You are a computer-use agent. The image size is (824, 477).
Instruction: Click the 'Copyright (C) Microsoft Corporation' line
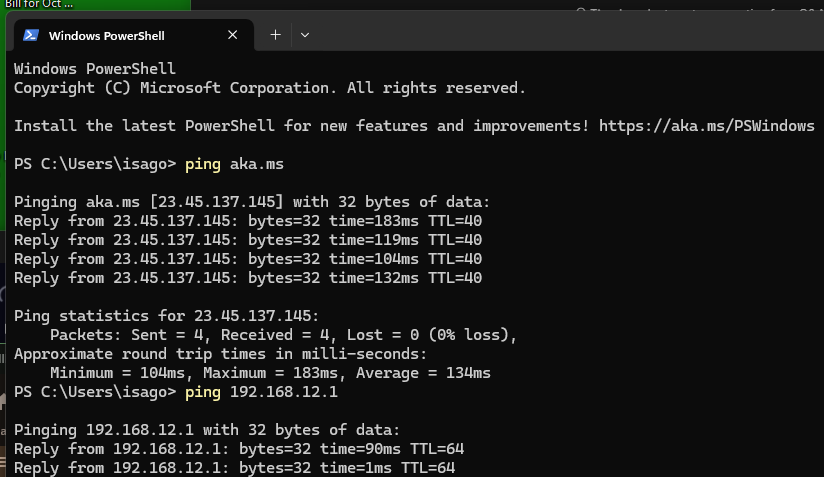(x=270, y=88)
